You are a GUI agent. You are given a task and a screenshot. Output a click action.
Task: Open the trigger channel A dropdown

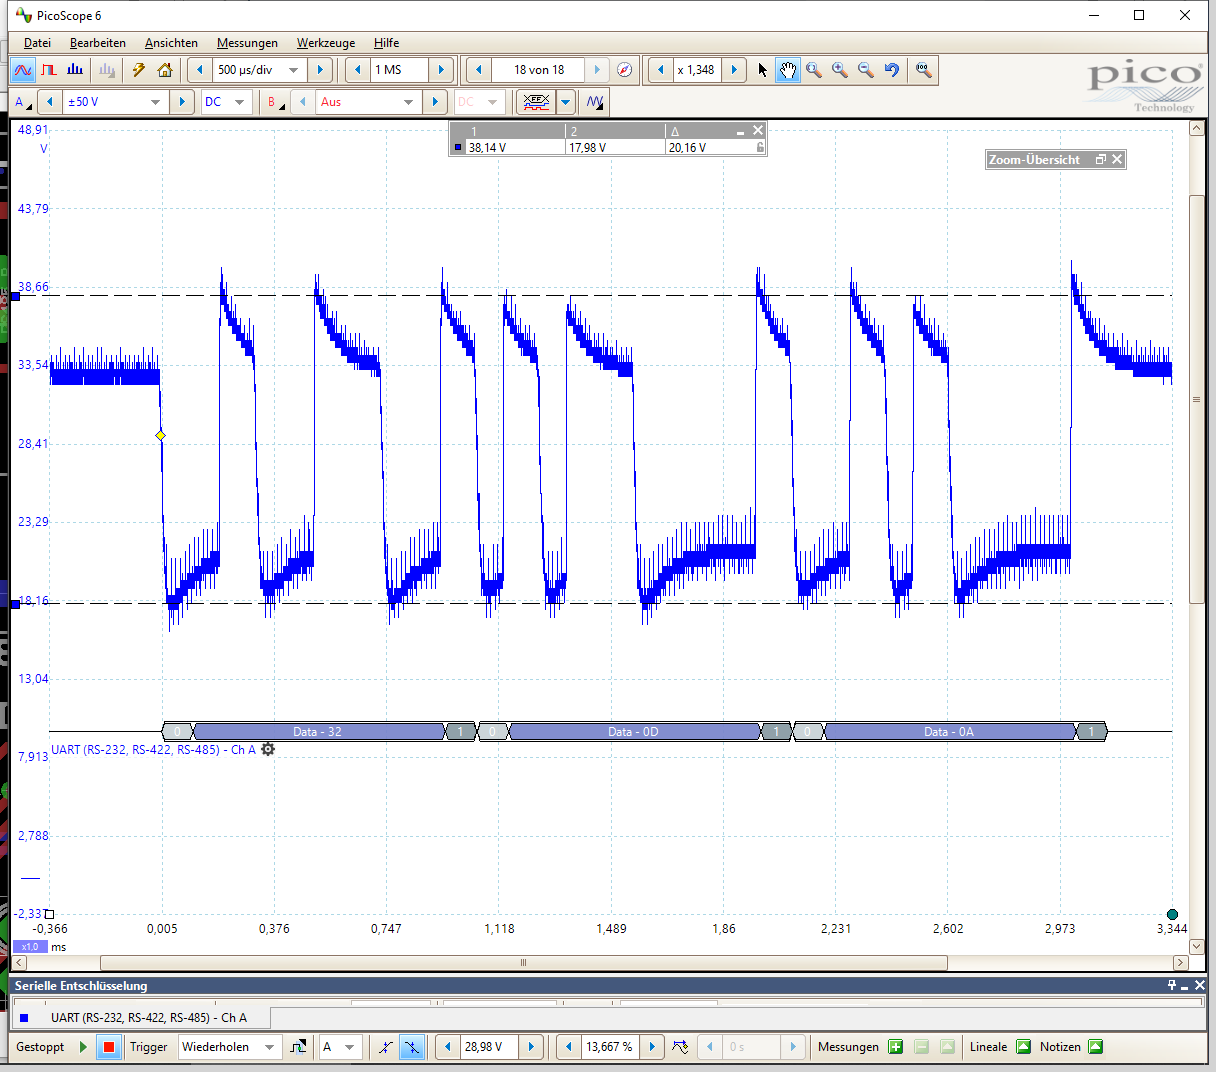pos(349,1047)
